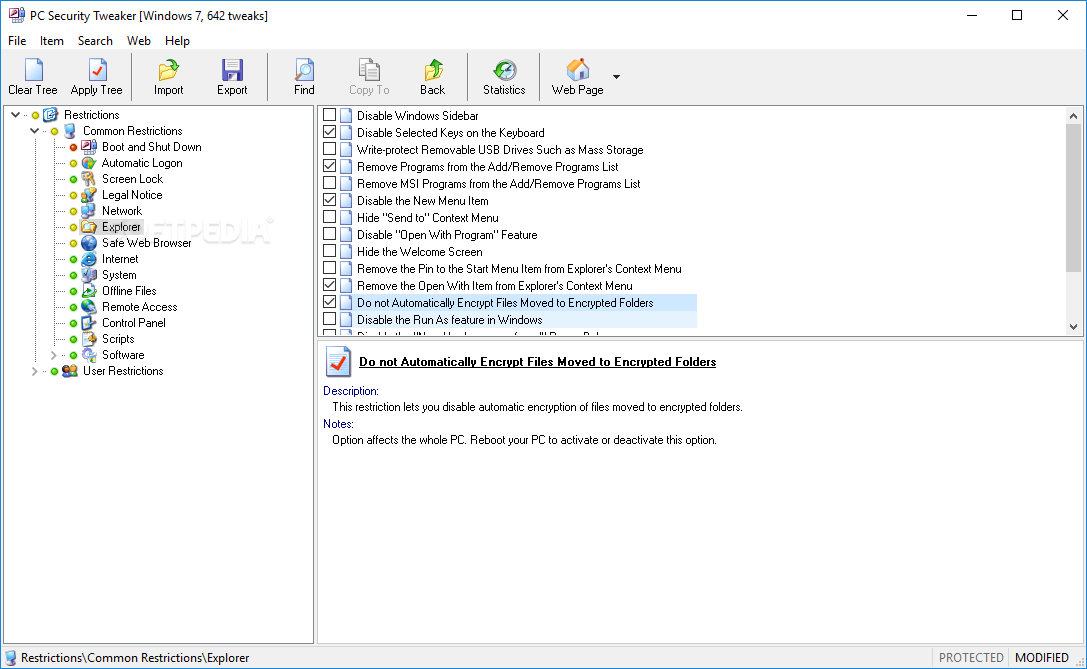Click the greyed Copy To toolbar button
Screen dimensions: 1087x669
point(369,76)
